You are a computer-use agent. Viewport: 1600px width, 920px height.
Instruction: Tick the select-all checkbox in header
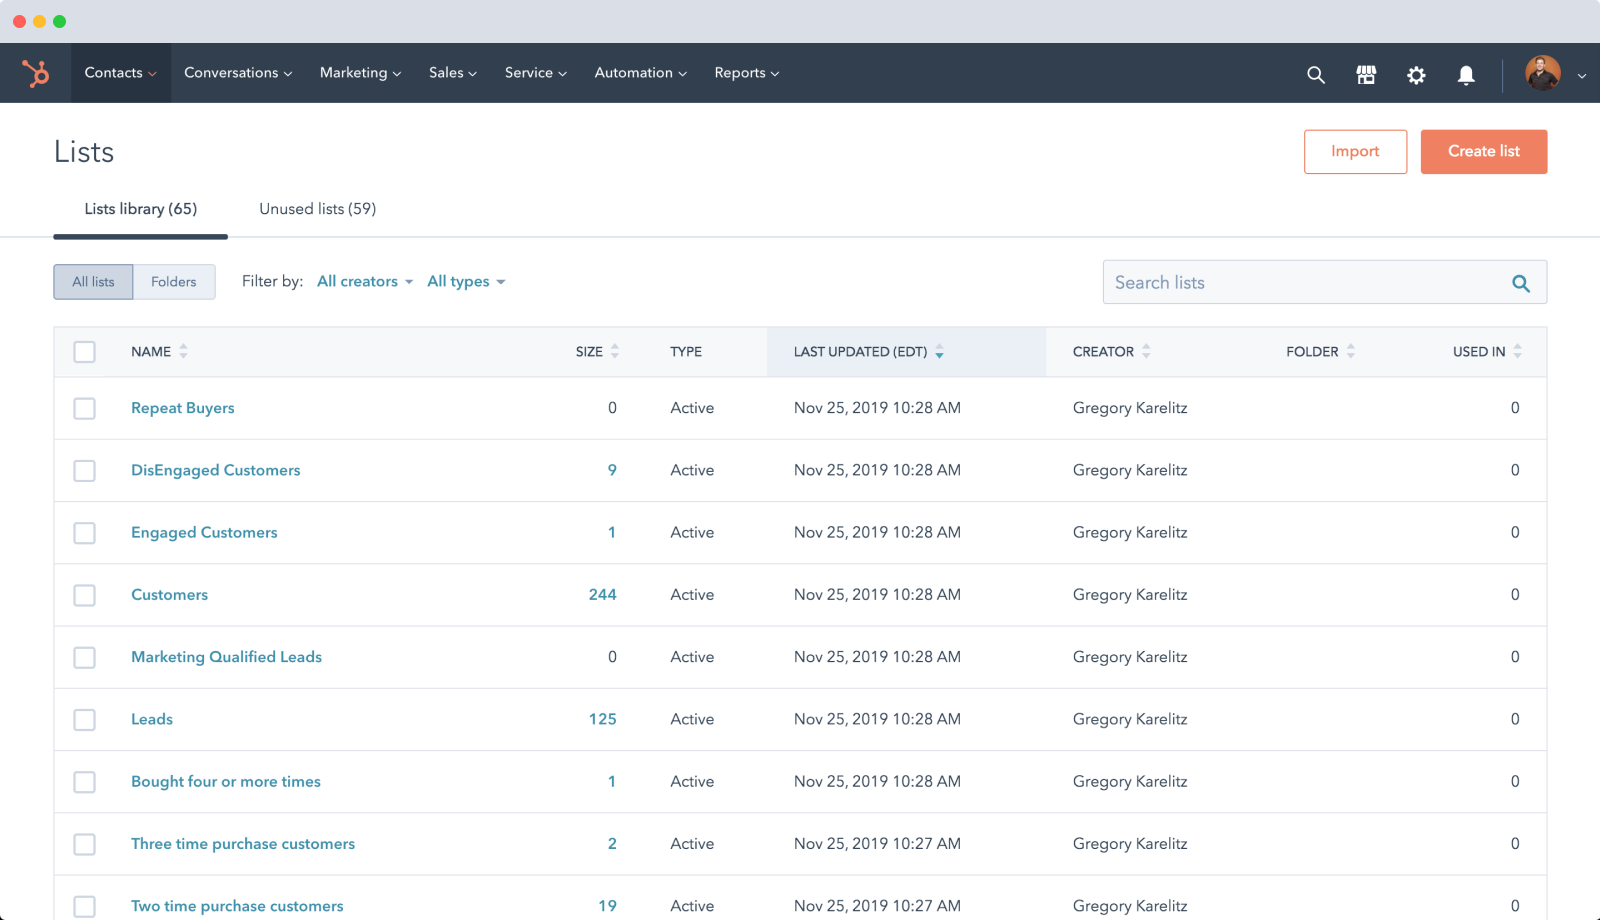click(85, 352)
